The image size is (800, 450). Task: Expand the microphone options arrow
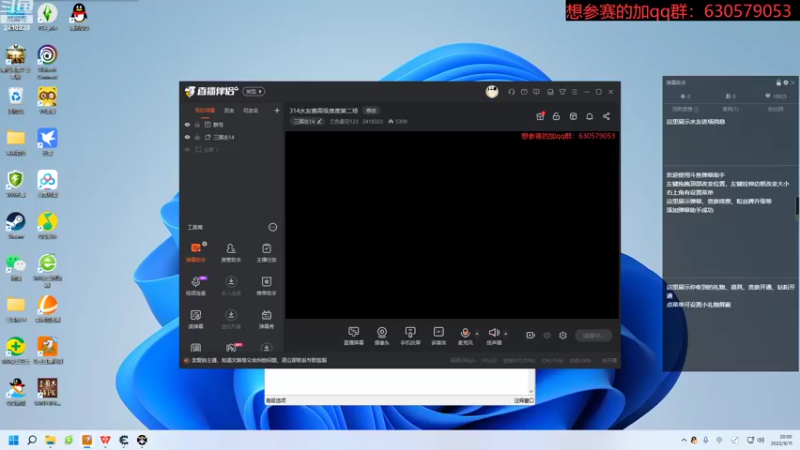tap(477, 334)
